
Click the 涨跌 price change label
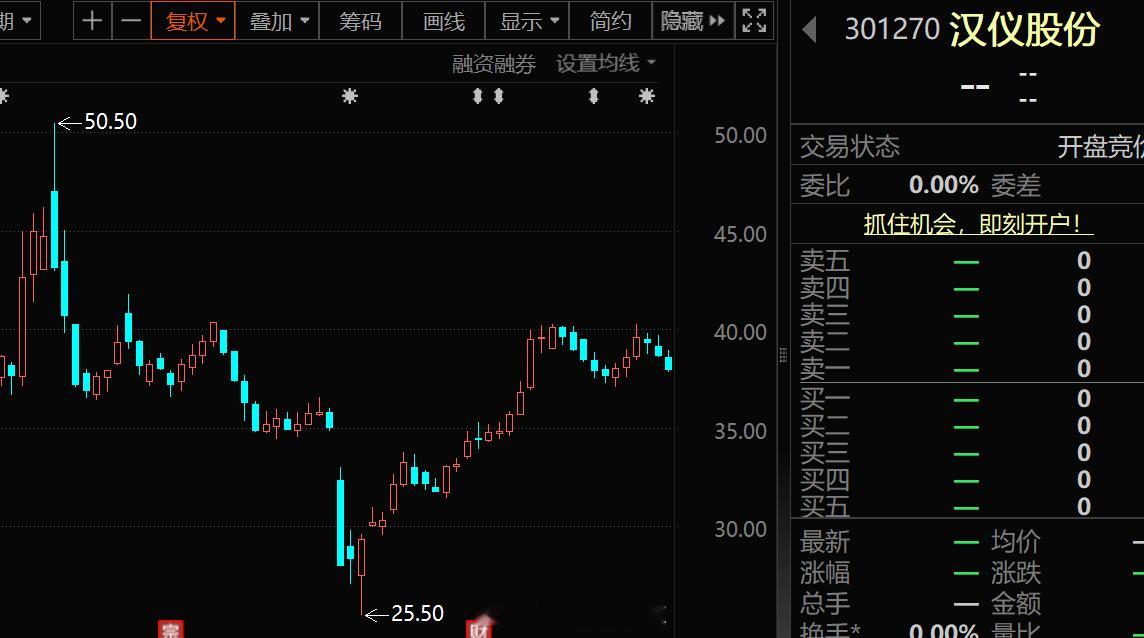(x=1016, y=573)
